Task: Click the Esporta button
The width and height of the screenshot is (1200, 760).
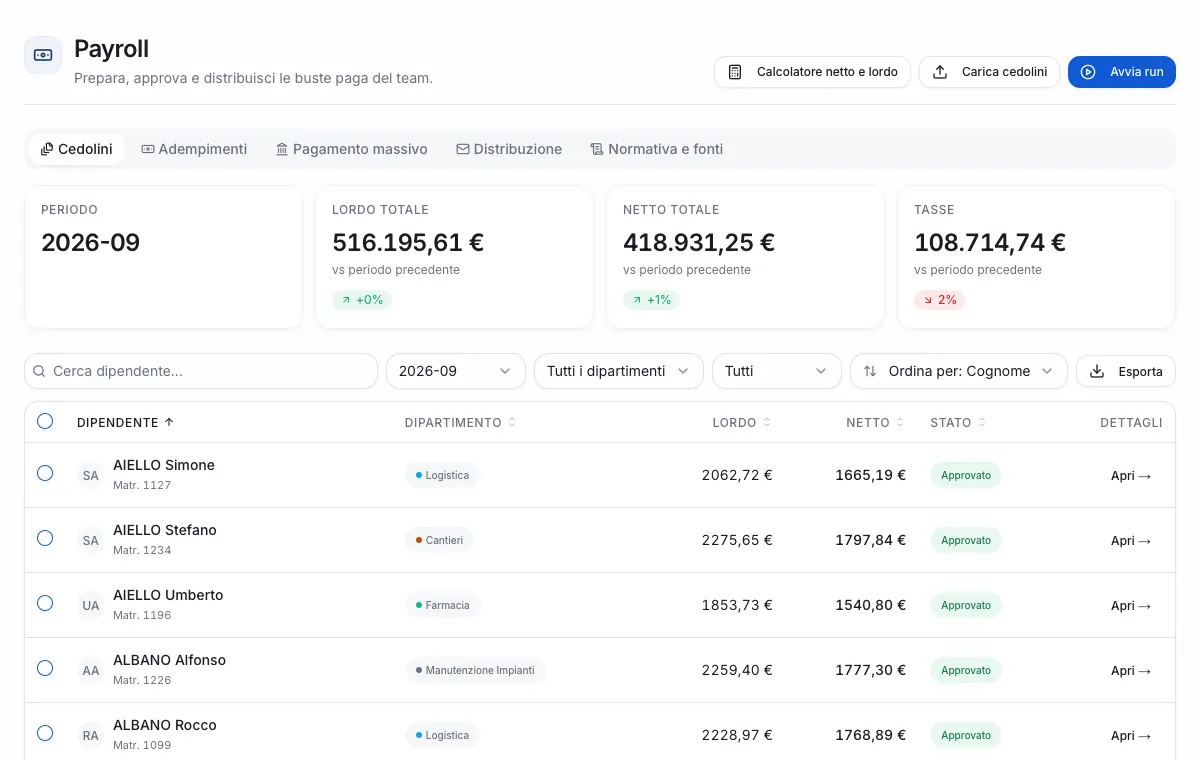Action: [1126, 371]
